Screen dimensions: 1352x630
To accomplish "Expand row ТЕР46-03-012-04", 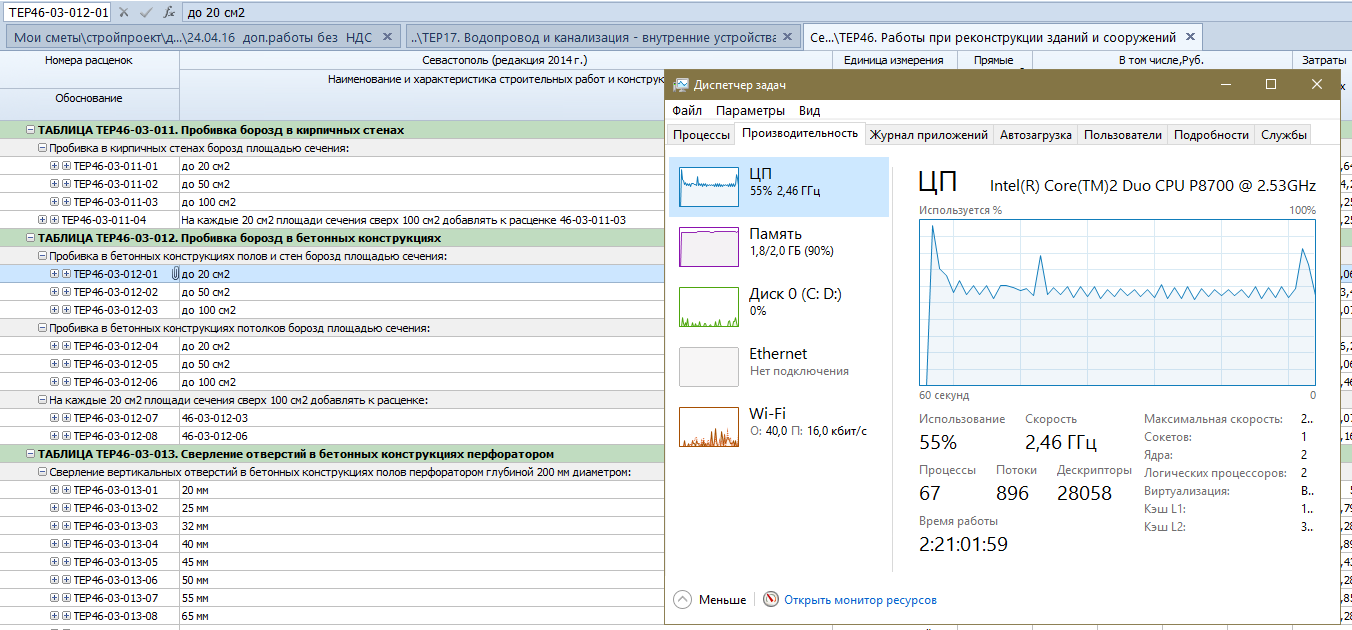I will (x=55, y=346).
